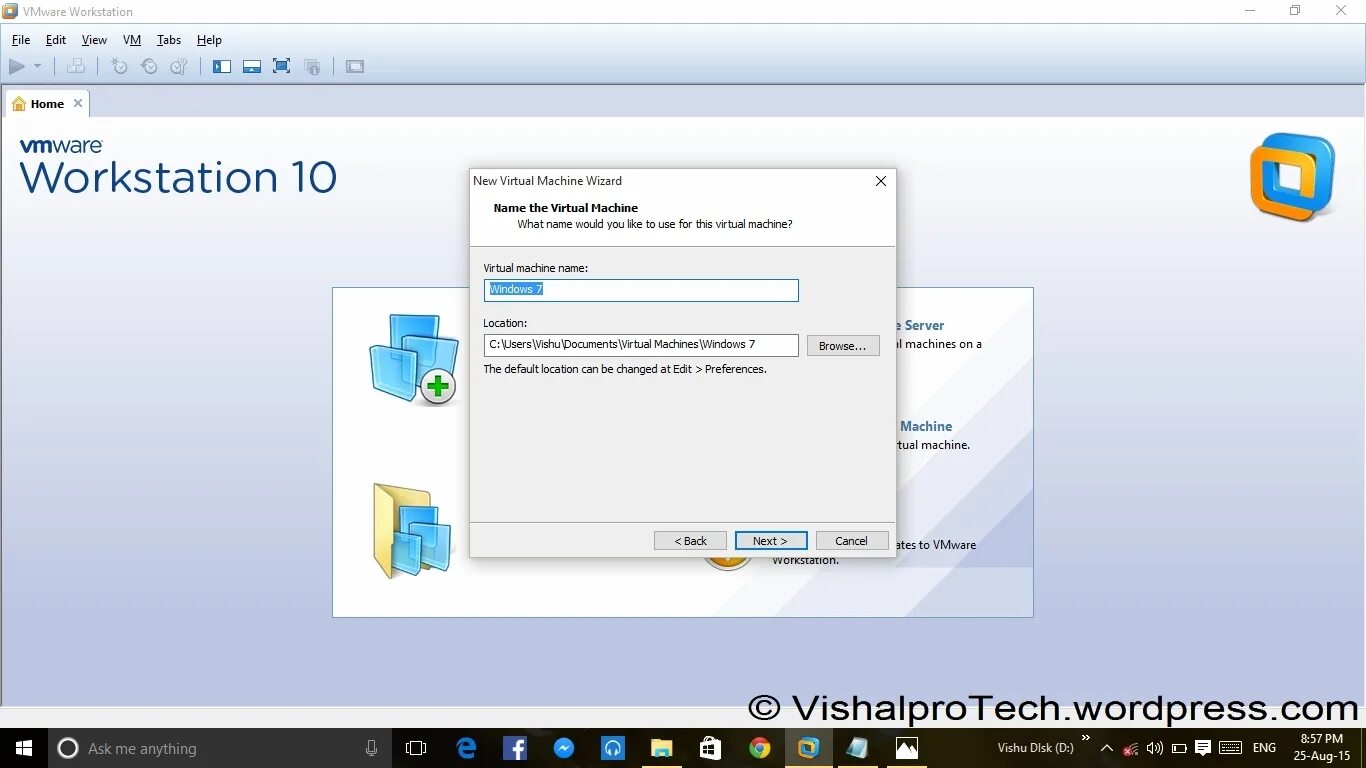The width and height of the screenshot is (1366, 768).
Task: Toggle the Show Library sidebar icon
Action: click(222, 67)
